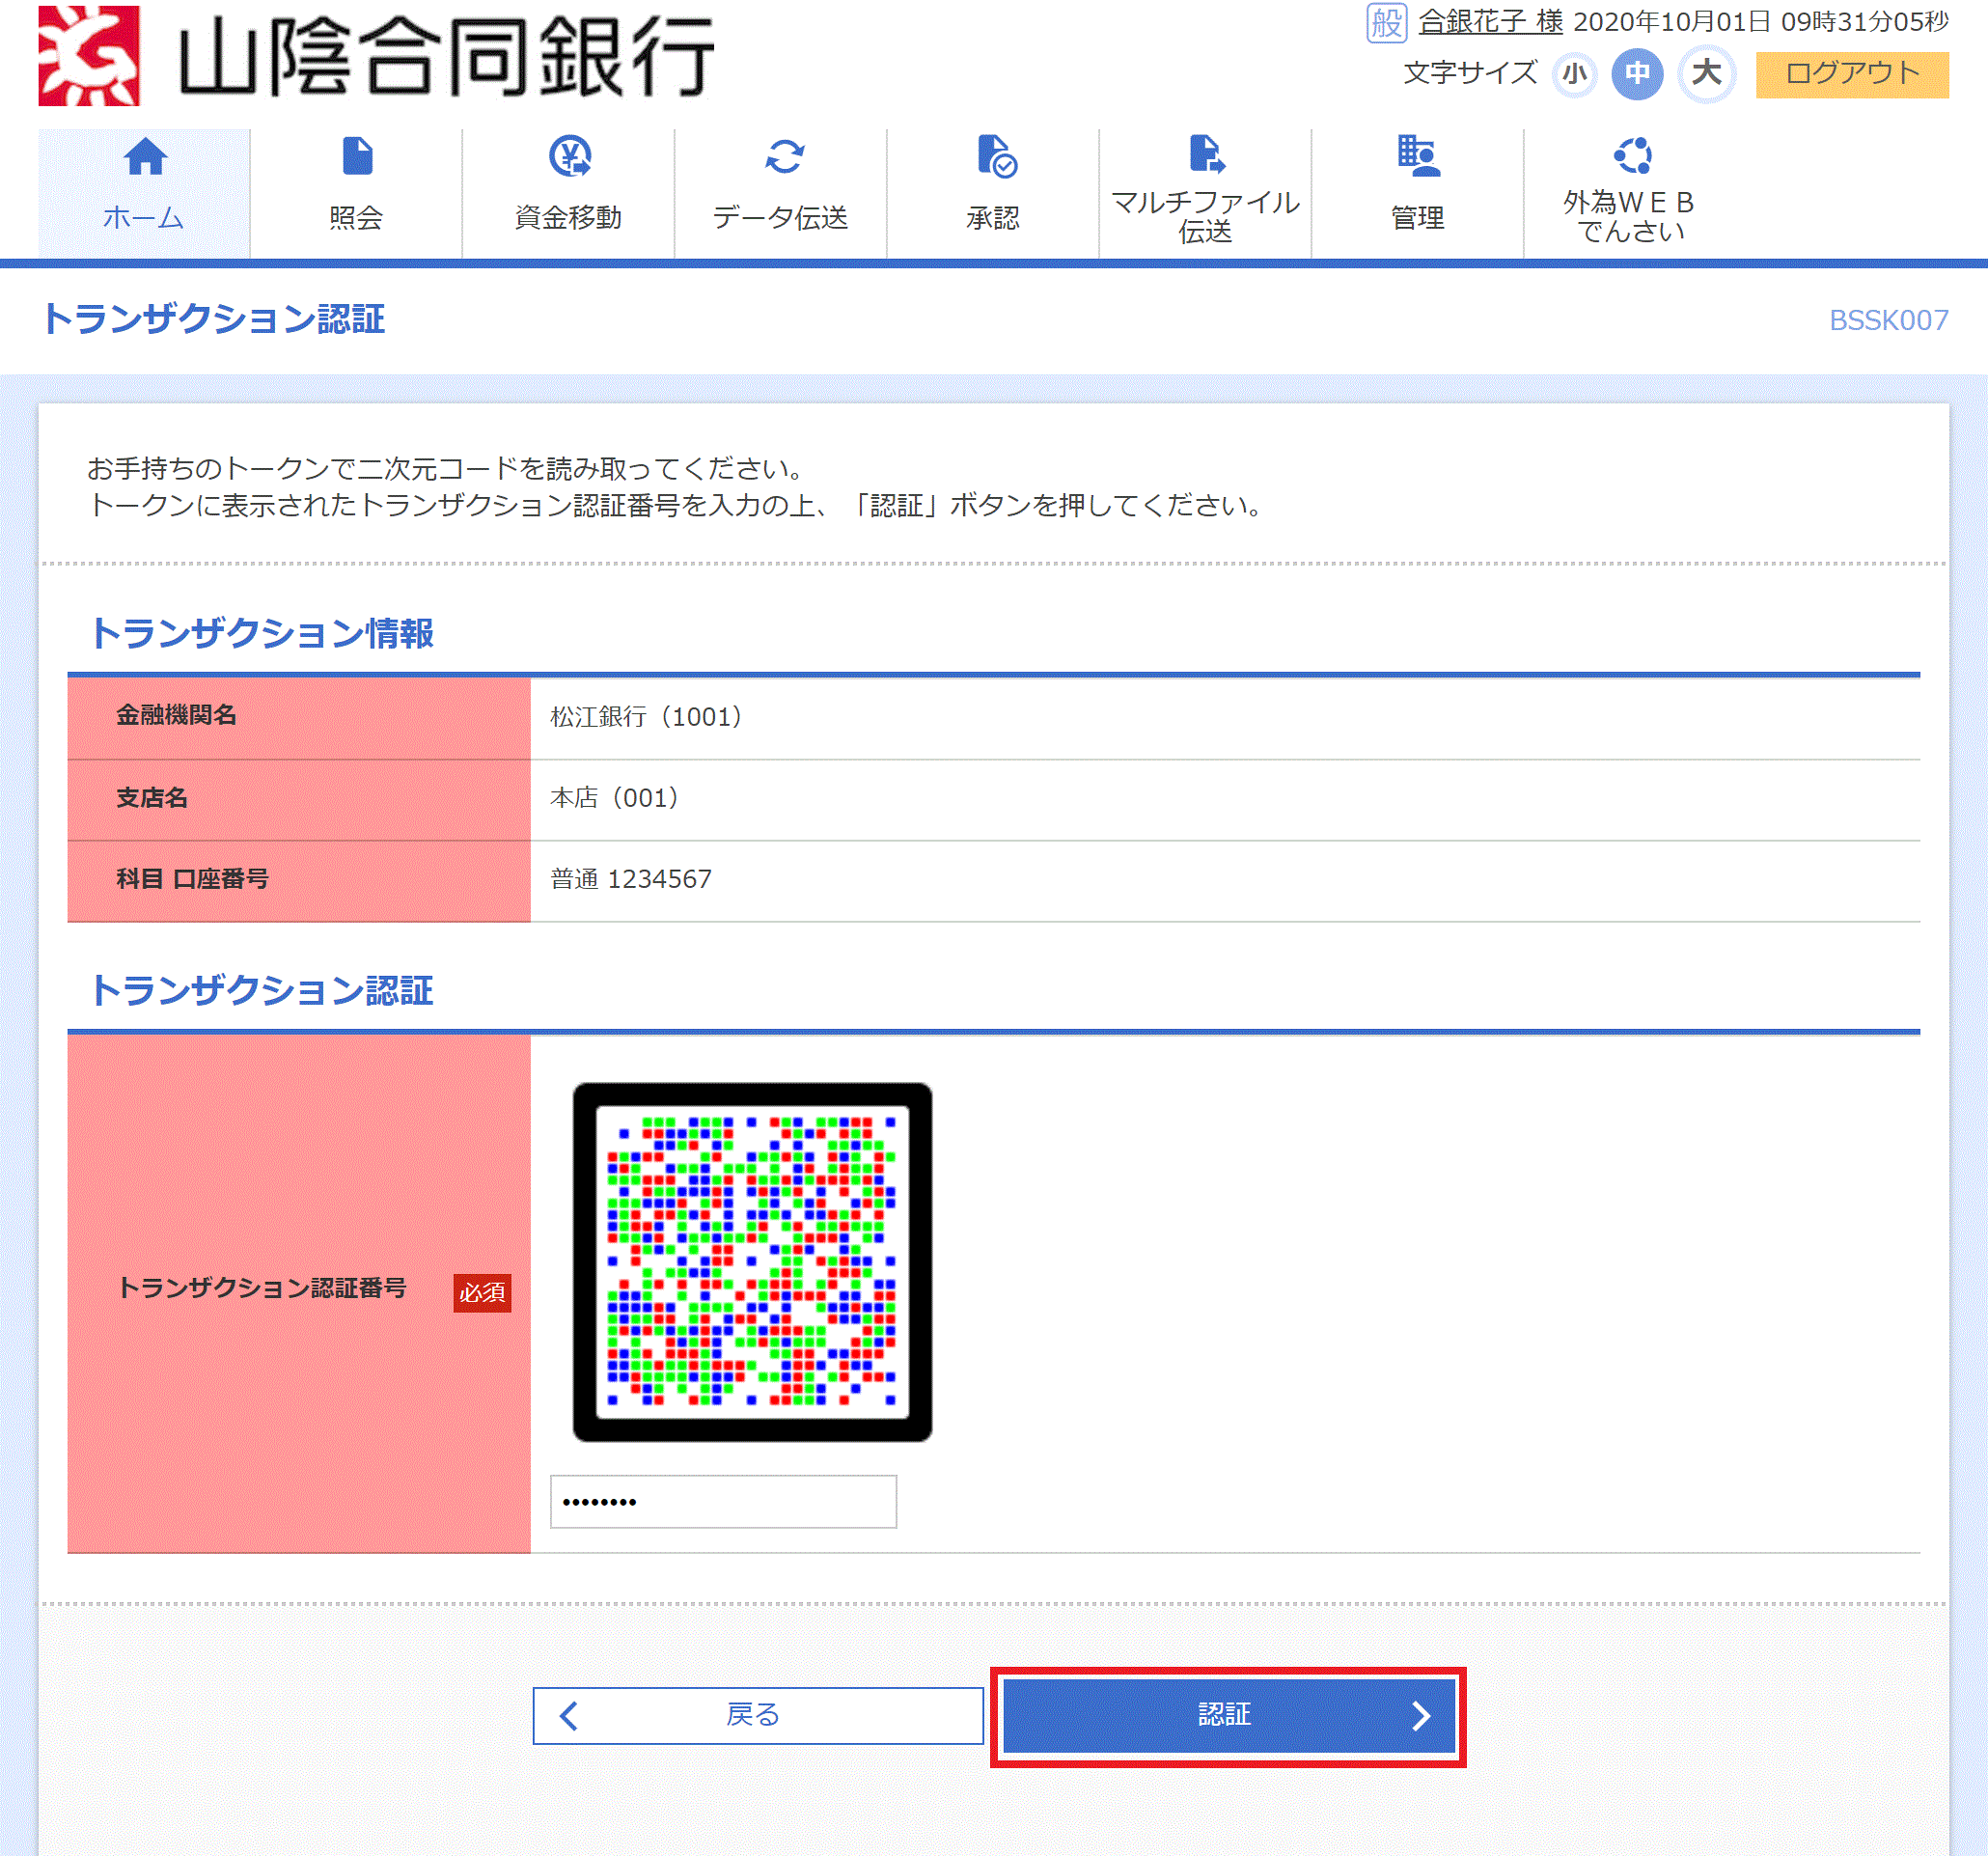1988x1856 pixels.
Task: Click the 必須 required badge
Action: 482,1292
